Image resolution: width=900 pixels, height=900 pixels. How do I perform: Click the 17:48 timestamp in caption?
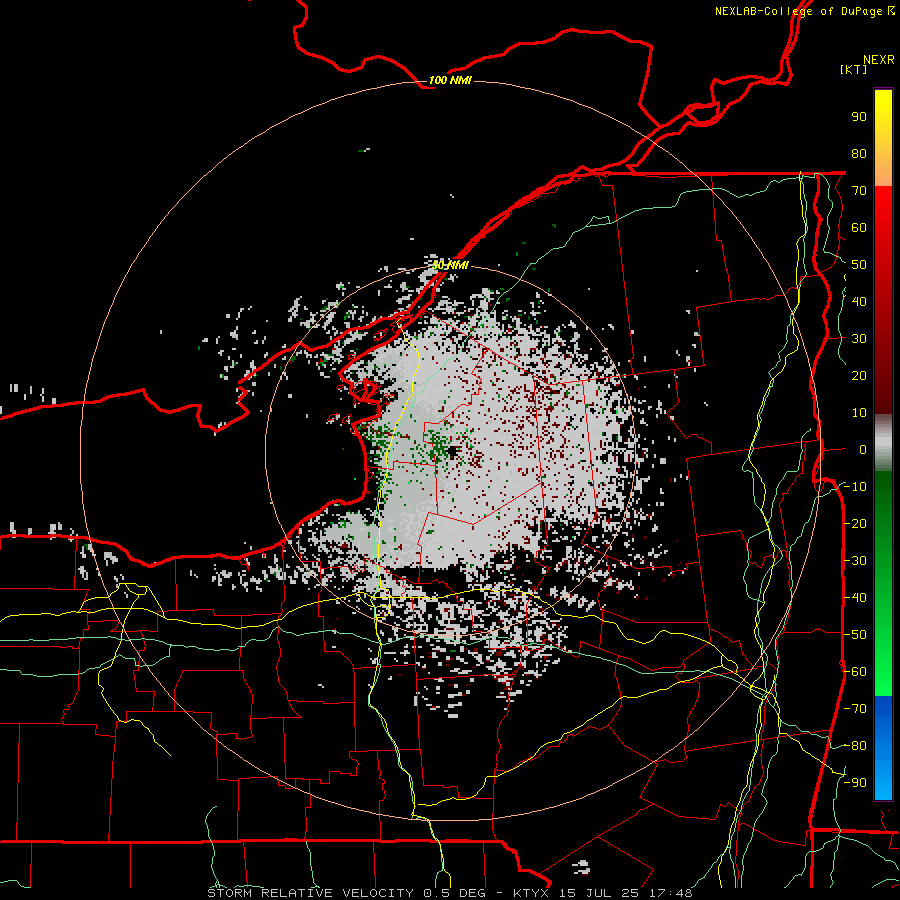(x=670, y=893)
